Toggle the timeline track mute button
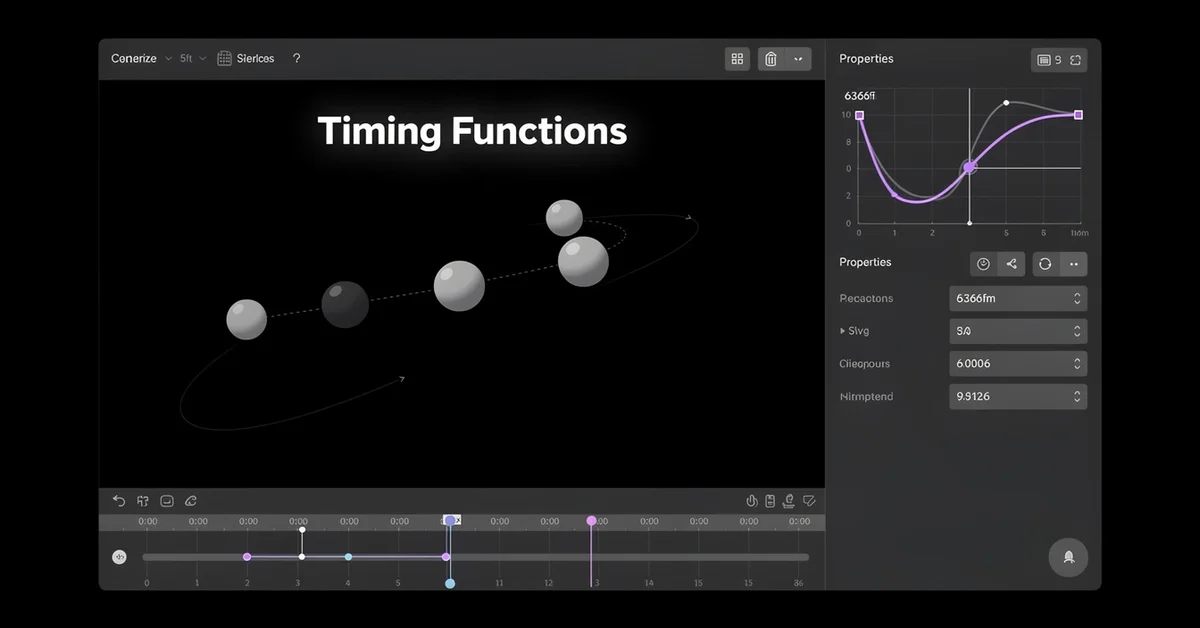 tap(120, 557)
